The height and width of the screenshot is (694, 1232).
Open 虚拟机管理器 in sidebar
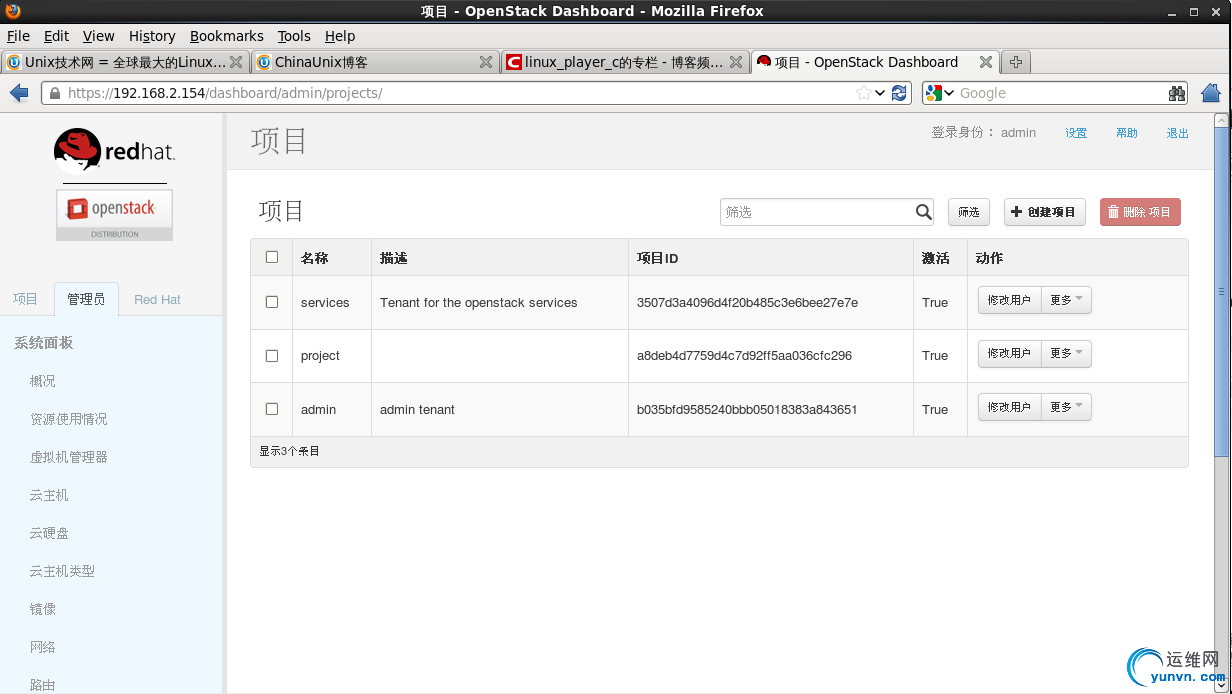(x=69, y=457)
